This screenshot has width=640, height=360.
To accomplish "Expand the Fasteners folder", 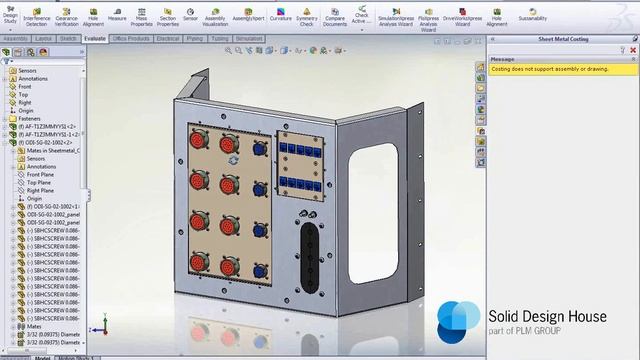I will click(x=5, y=119).
